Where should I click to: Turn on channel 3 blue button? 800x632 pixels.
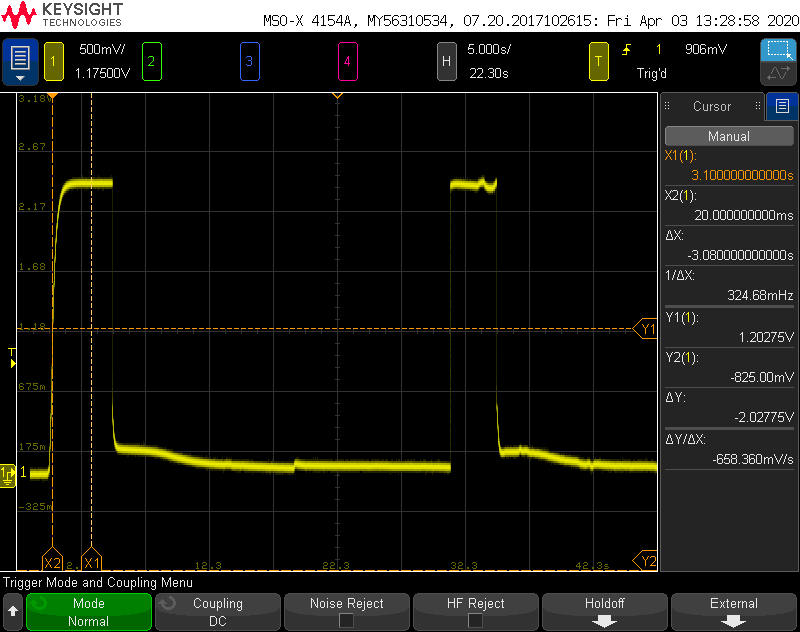tap(249, 62)
